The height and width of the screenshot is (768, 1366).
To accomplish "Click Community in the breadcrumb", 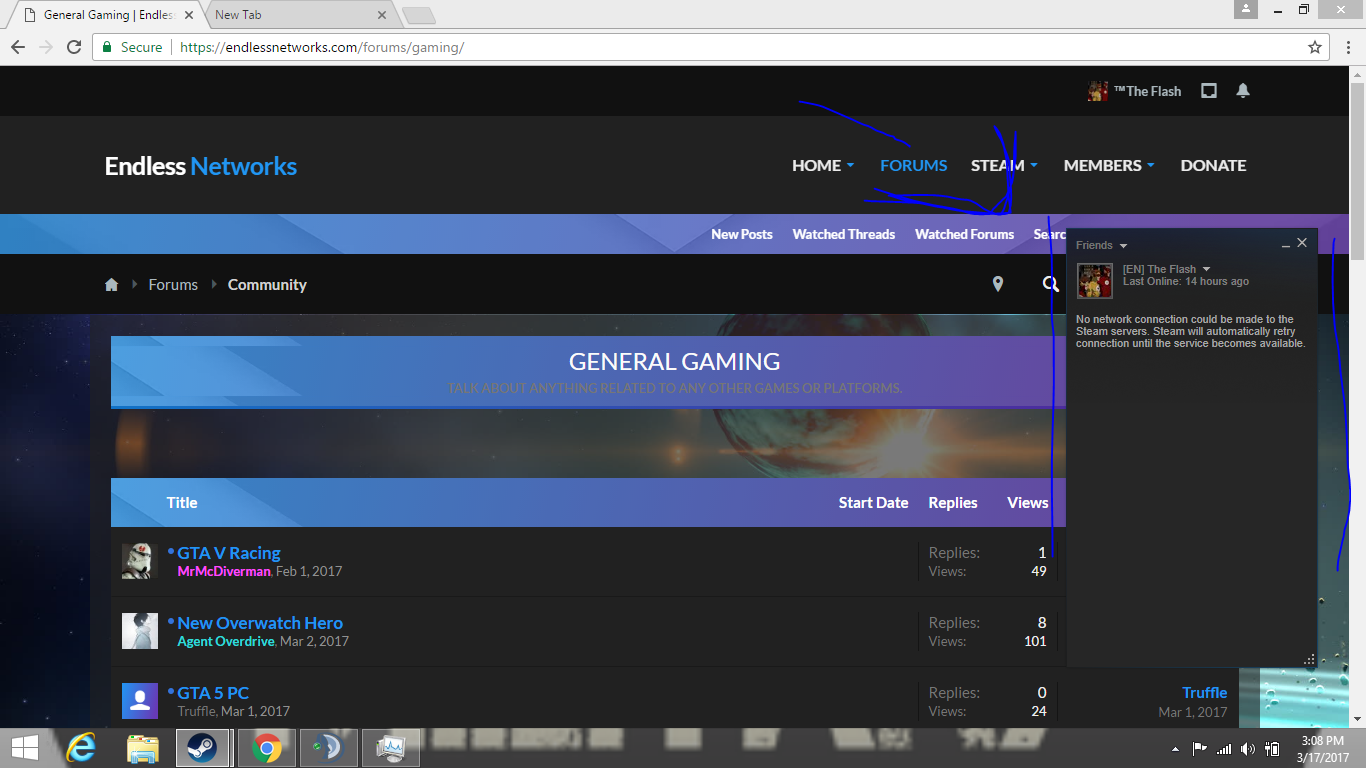I will coord(267,285).
